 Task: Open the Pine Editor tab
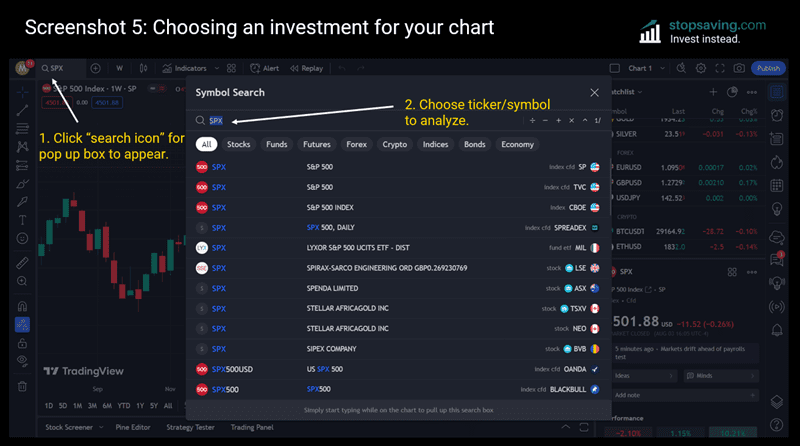pyautogui.click(x=133, y=427)
